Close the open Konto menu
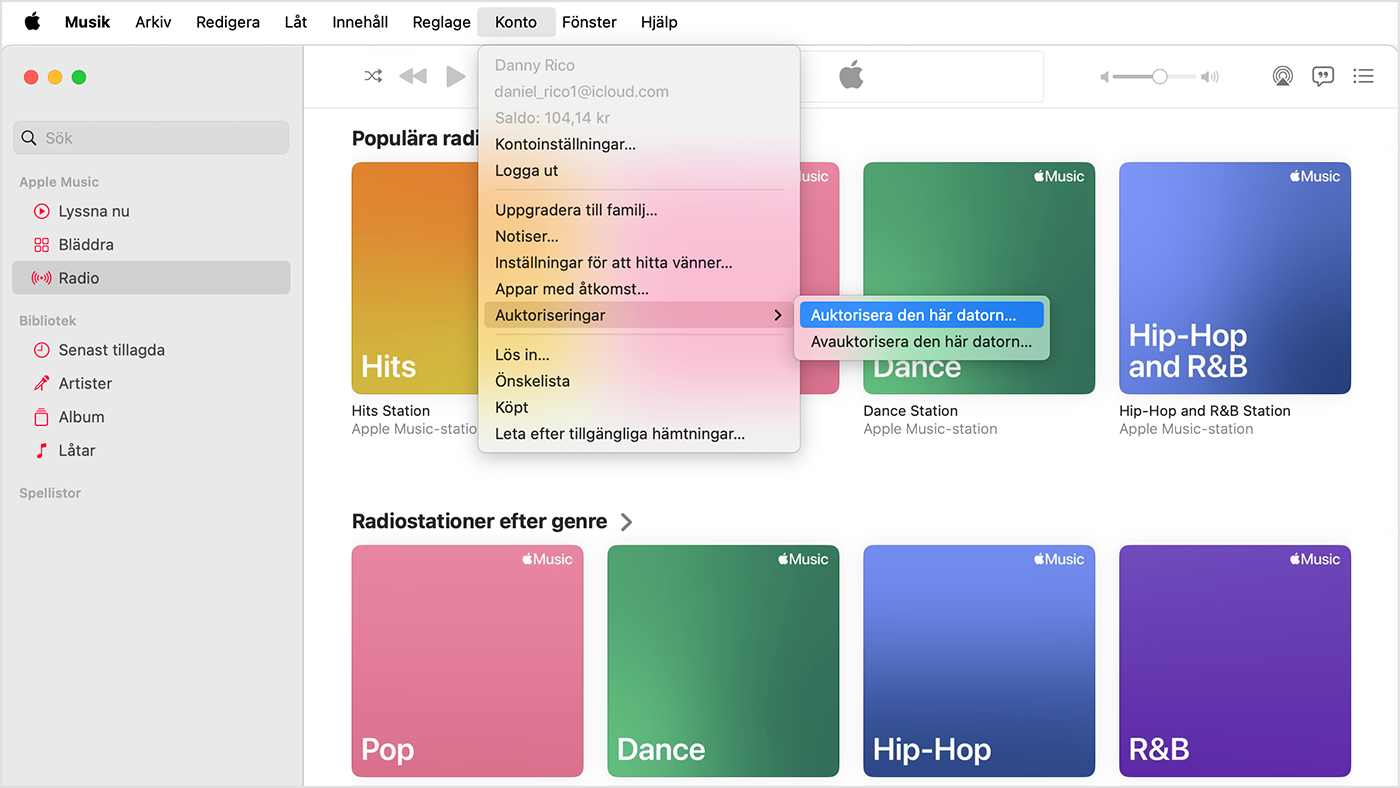The height and width of the screenshot is (788, 1400). pyautogui.click(x=516, y=22)
